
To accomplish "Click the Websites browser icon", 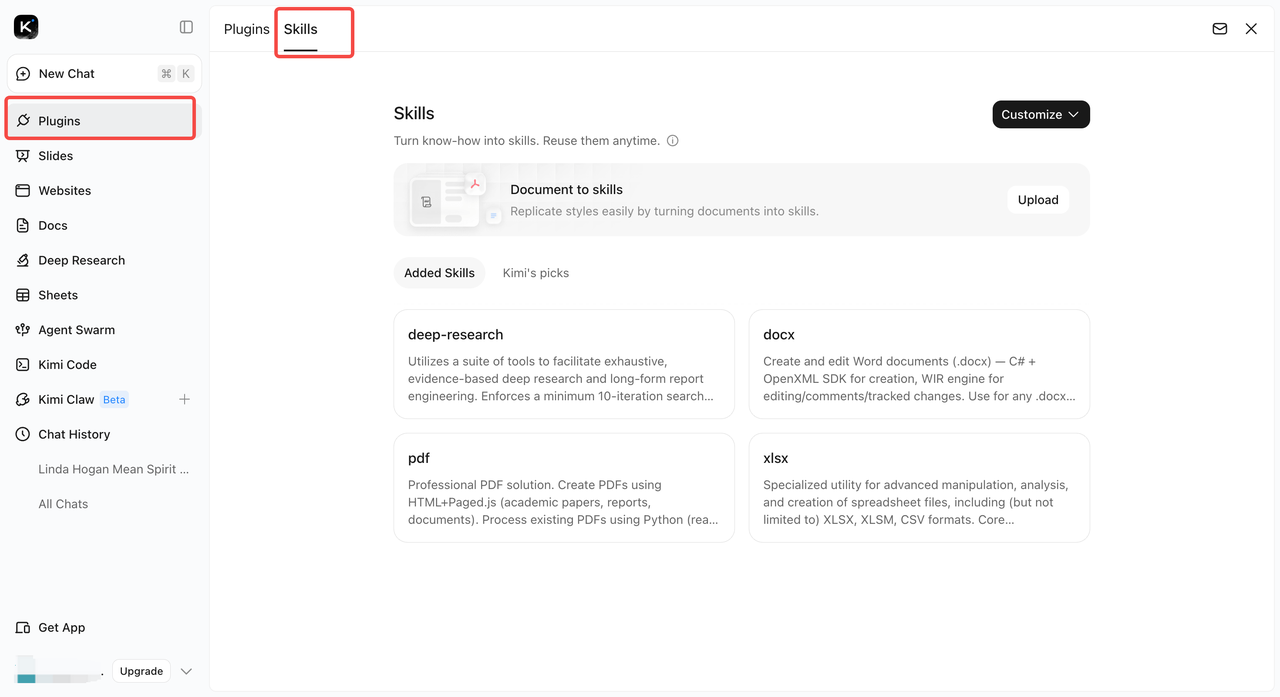I will [x=23, y=191].
